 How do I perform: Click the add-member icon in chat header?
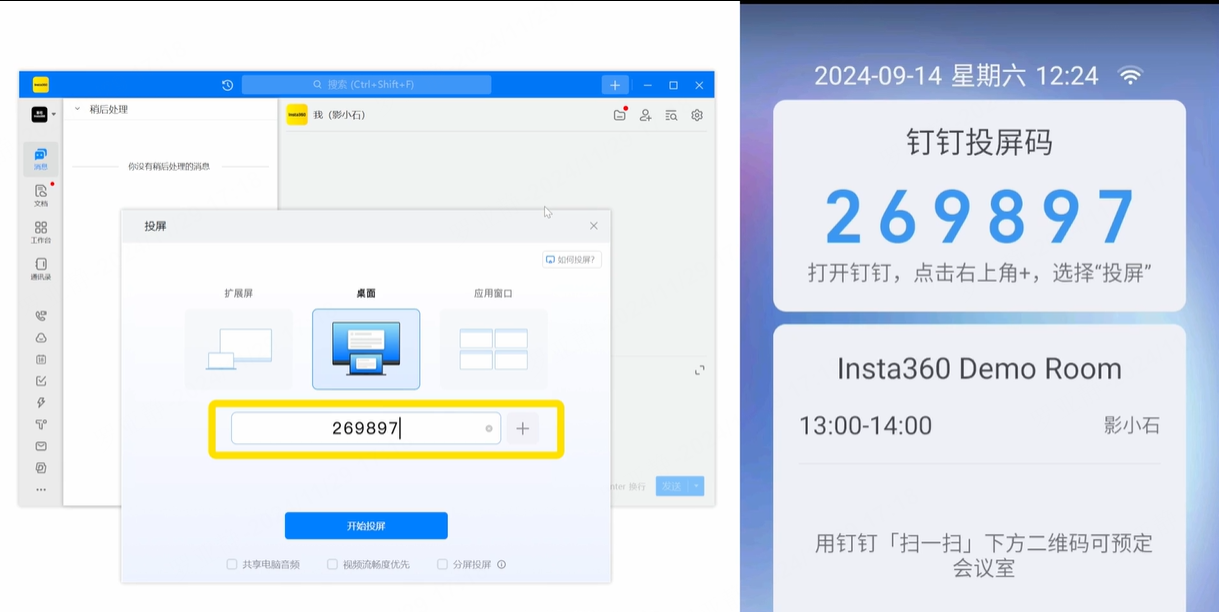(646, 115)
